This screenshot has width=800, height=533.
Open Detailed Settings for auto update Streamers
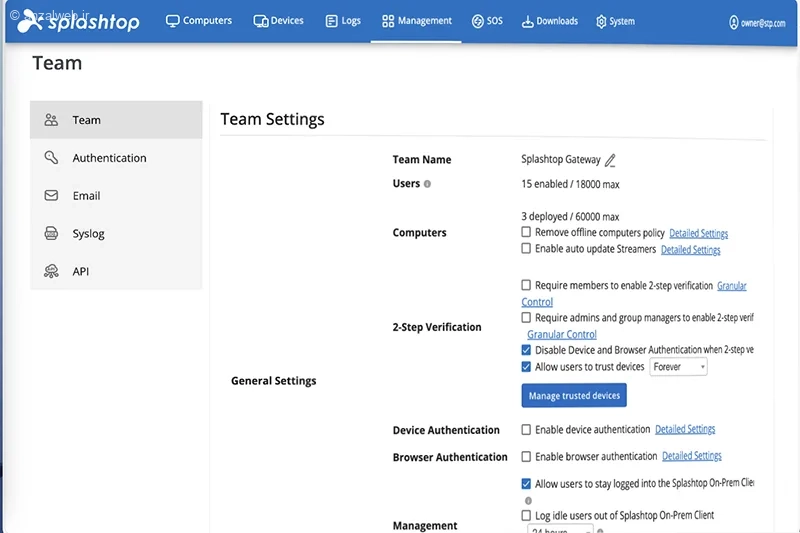(x=690, y=249)
